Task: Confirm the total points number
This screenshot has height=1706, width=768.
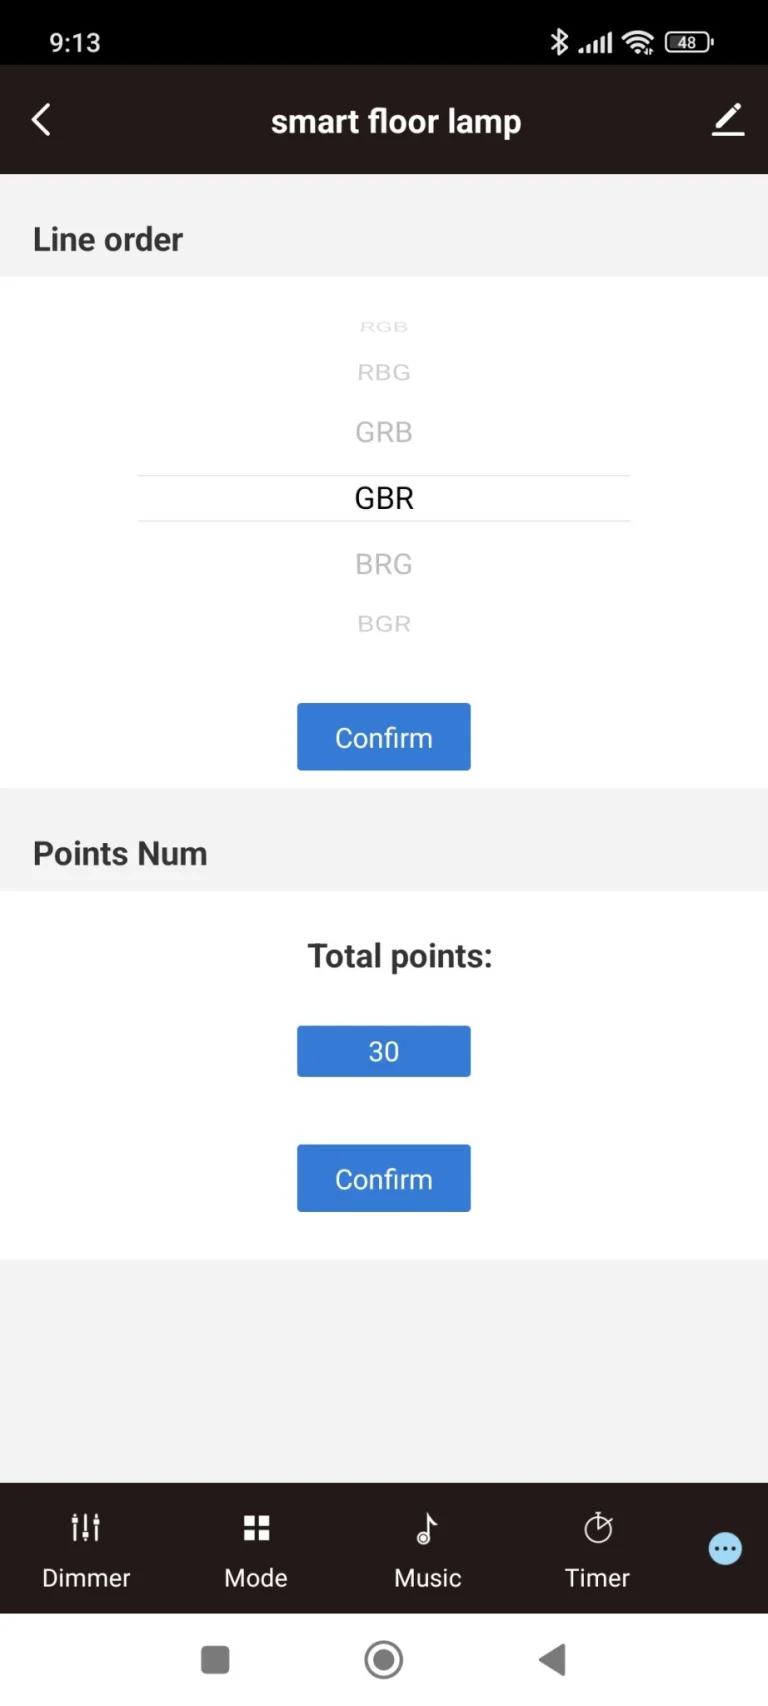Action: [384, 1178]
